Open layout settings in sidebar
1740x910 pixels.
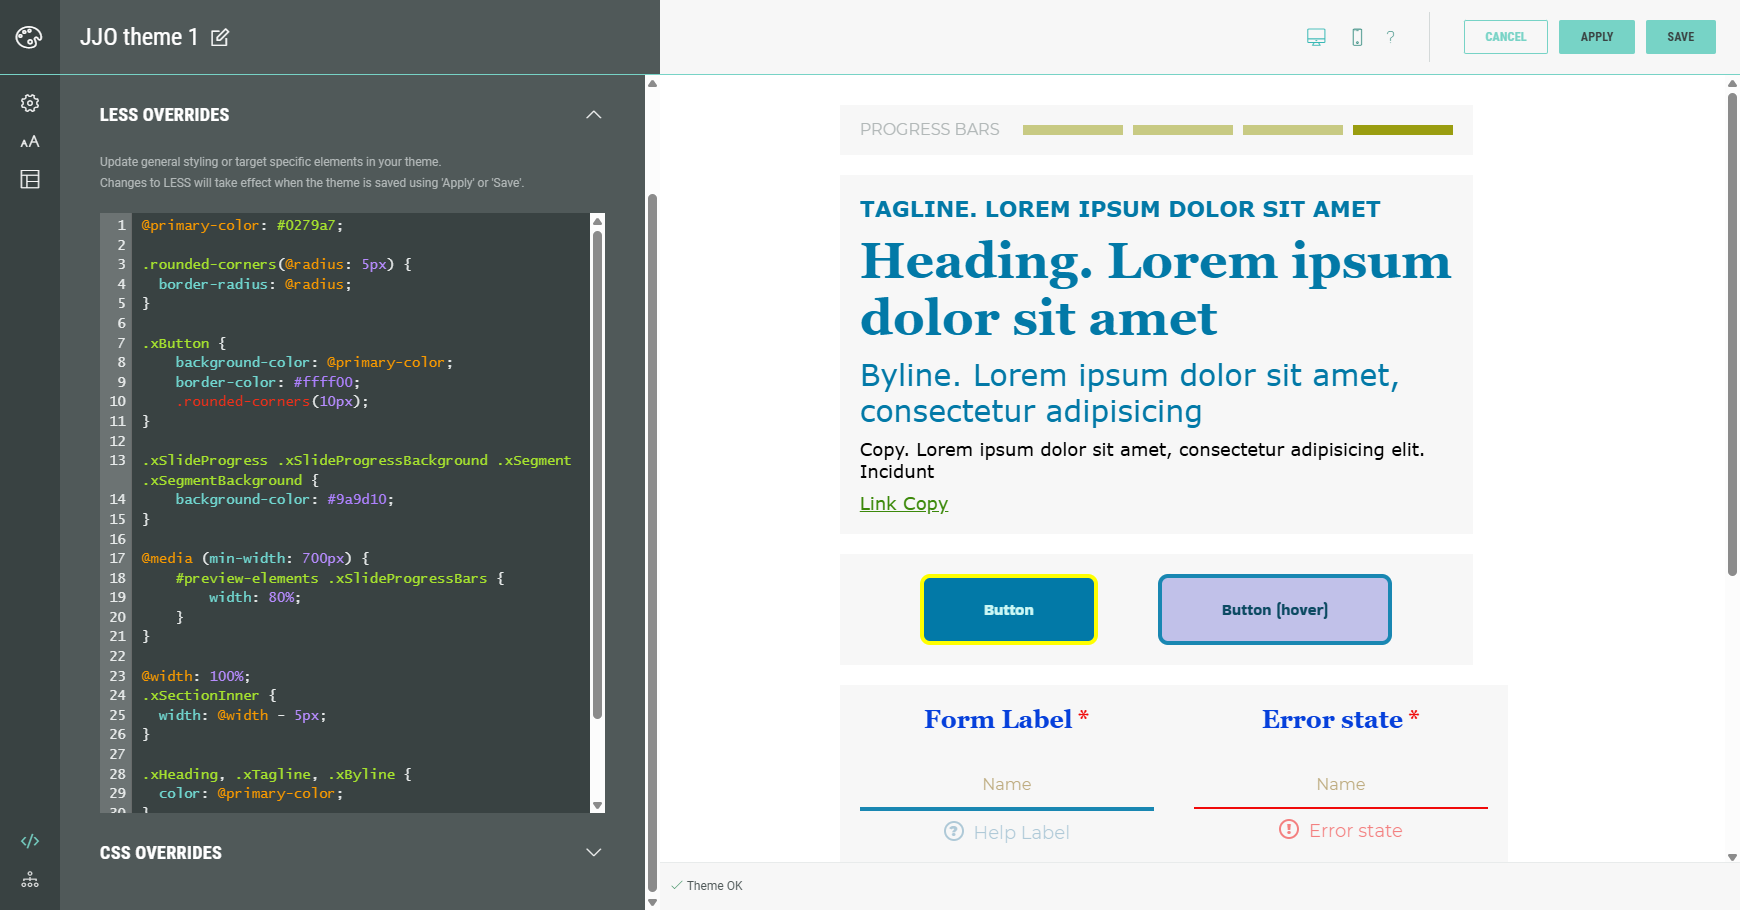point(30,180)
